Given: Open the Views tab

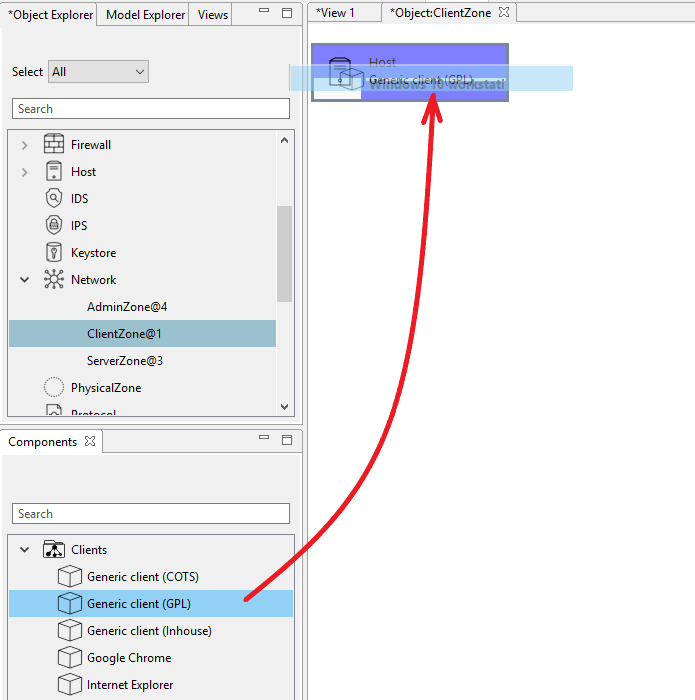Looking at the screenshot, I should point(212,14).
